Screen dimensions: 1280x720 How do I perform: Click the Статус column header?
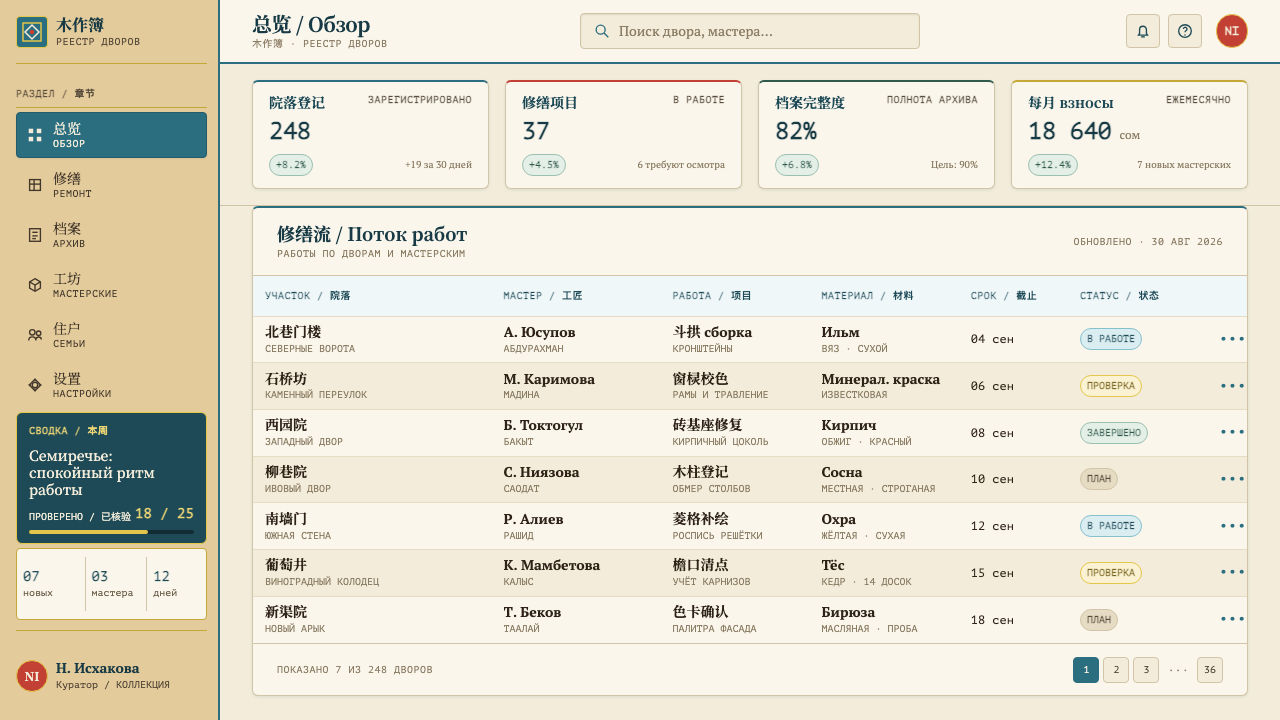(1120, 296)
